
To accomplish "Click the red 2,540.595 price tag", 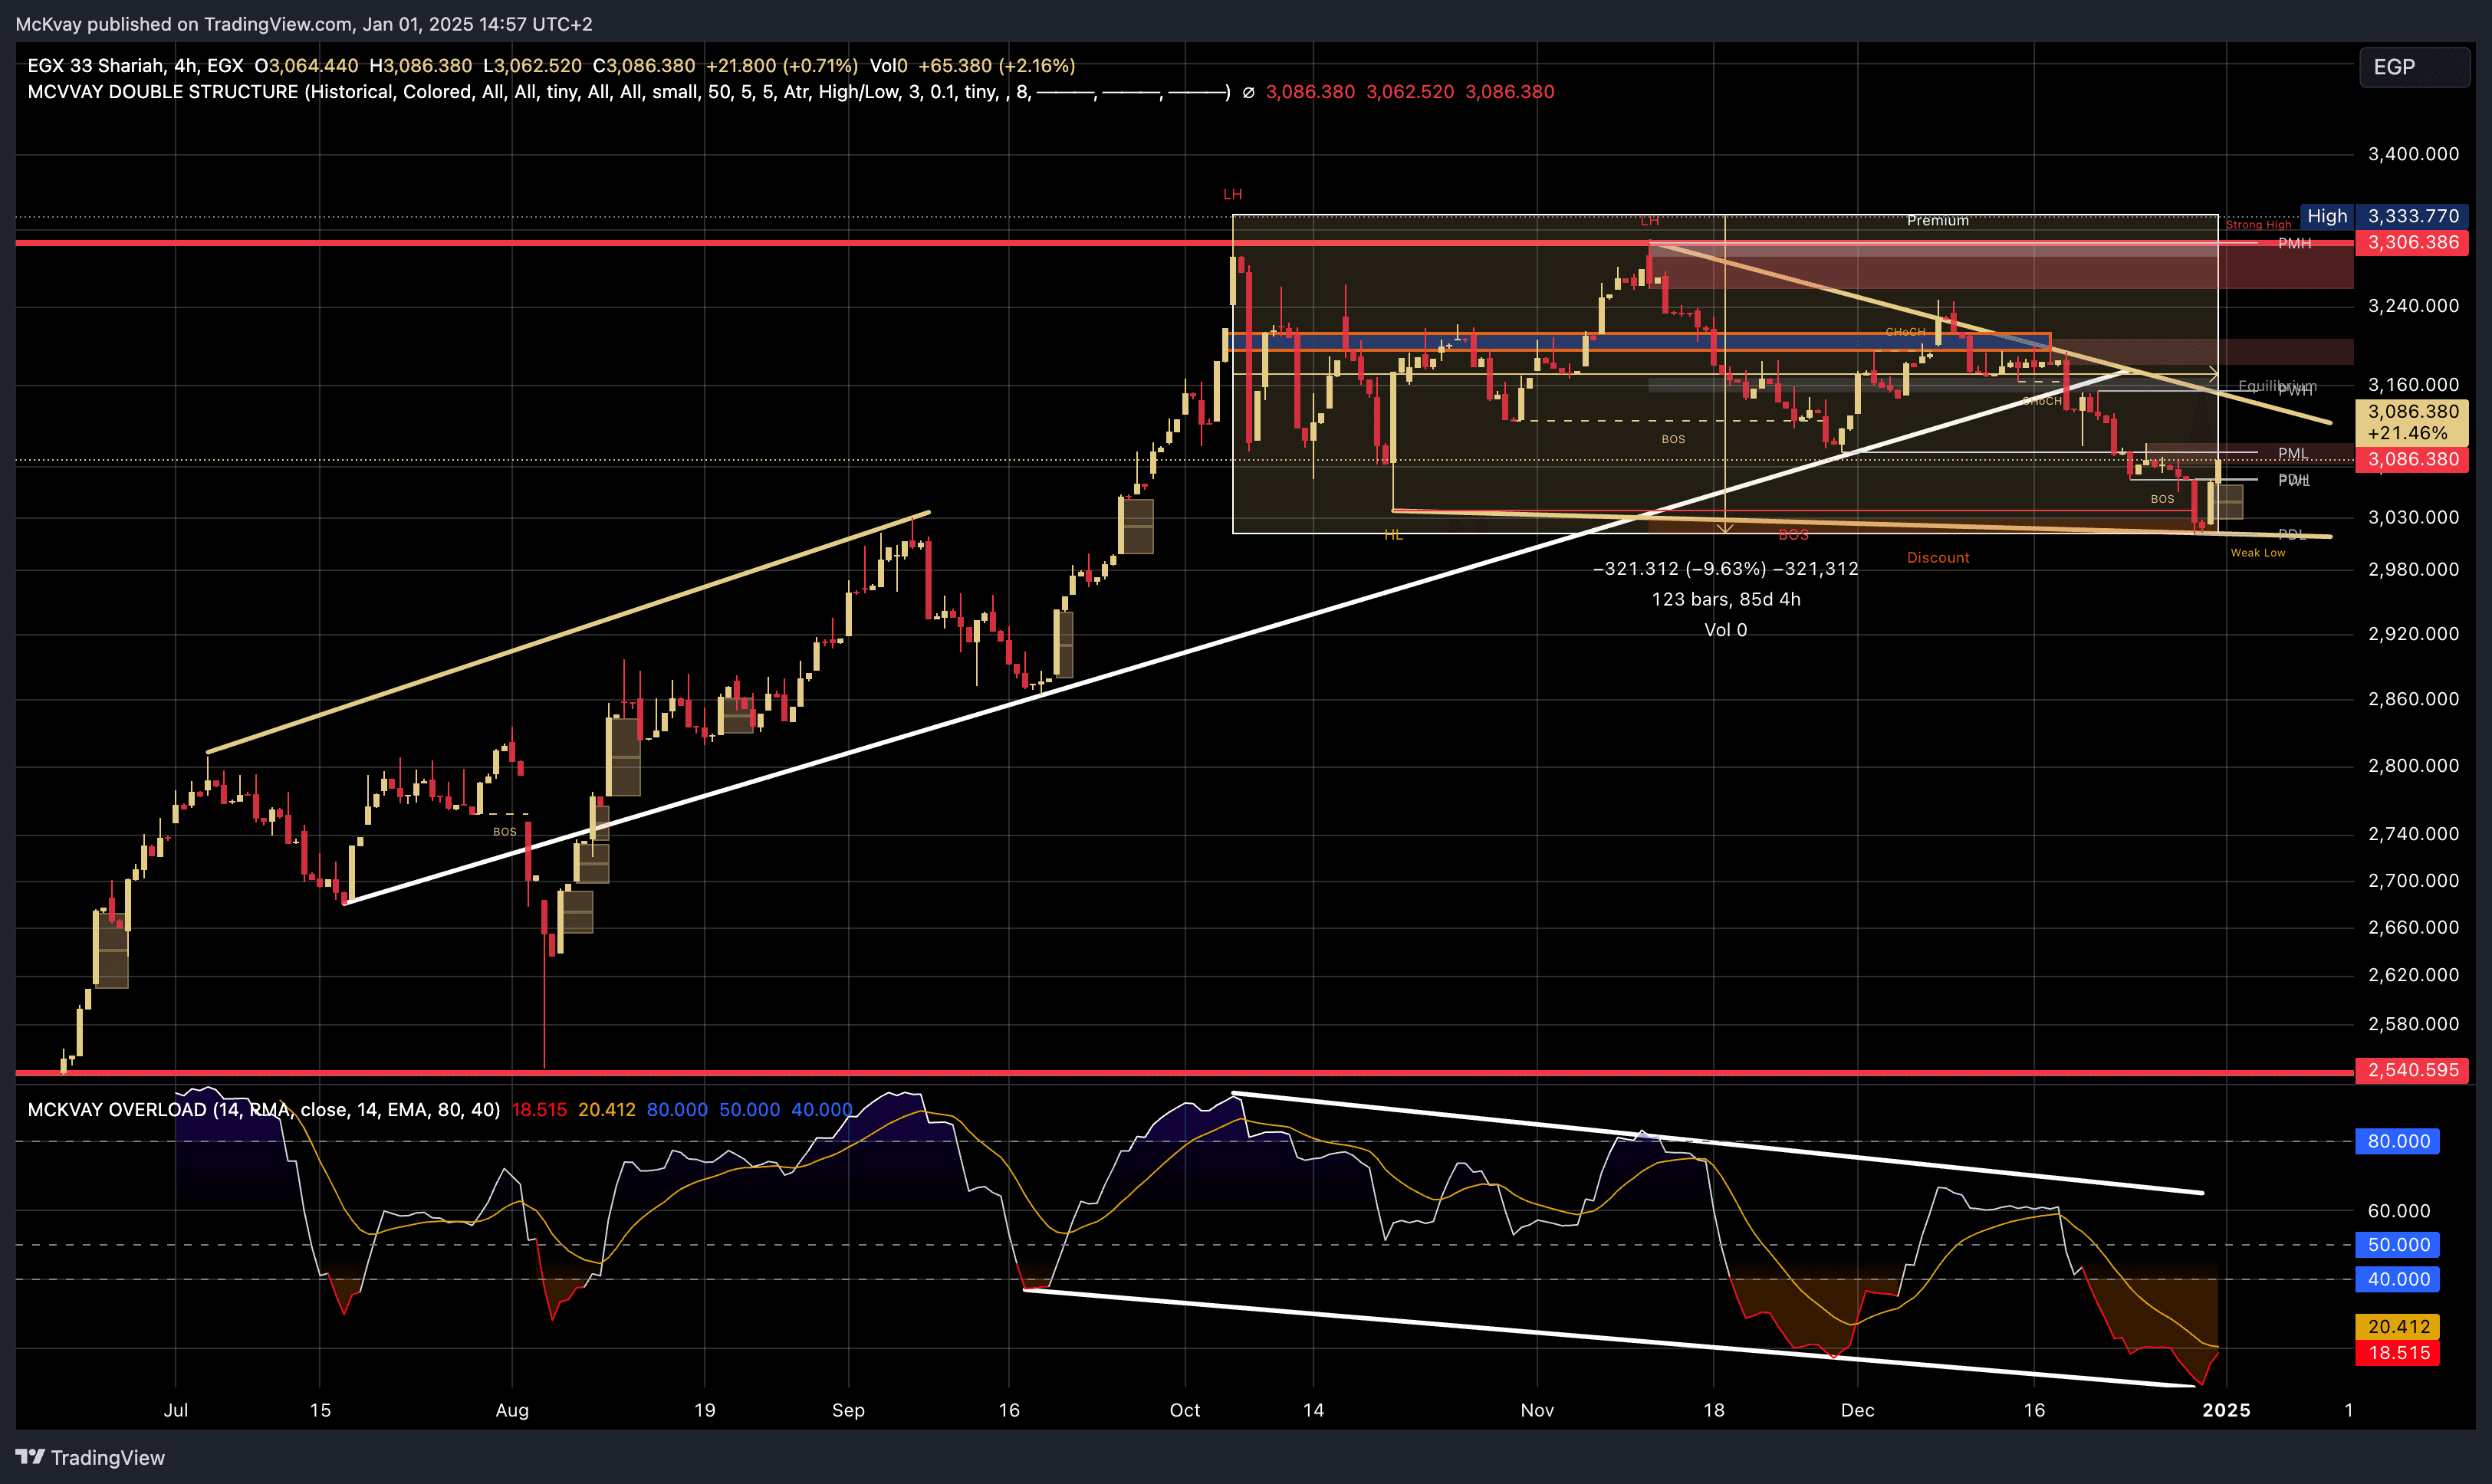I will click(x=2412, y=1070).
